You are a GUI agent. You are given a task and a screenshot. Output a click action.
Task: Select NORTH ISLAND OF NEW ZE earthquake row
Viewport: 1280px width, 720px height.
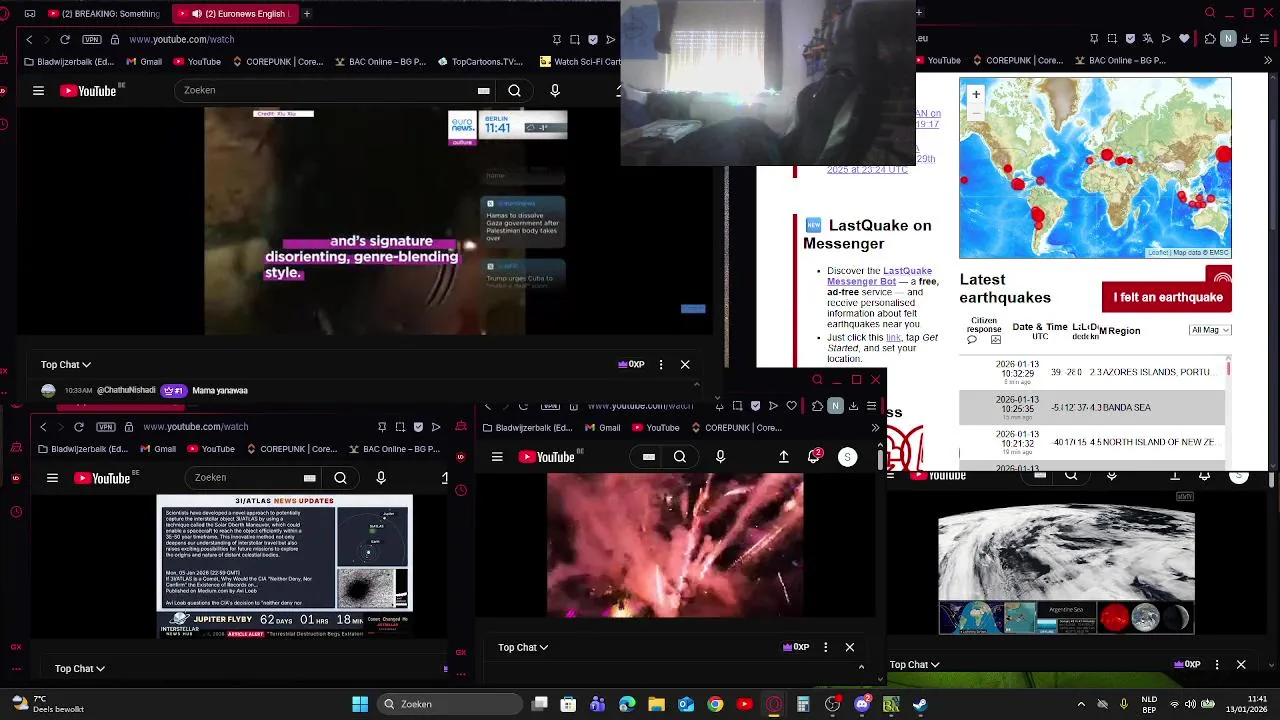(x=1092, y=442)
